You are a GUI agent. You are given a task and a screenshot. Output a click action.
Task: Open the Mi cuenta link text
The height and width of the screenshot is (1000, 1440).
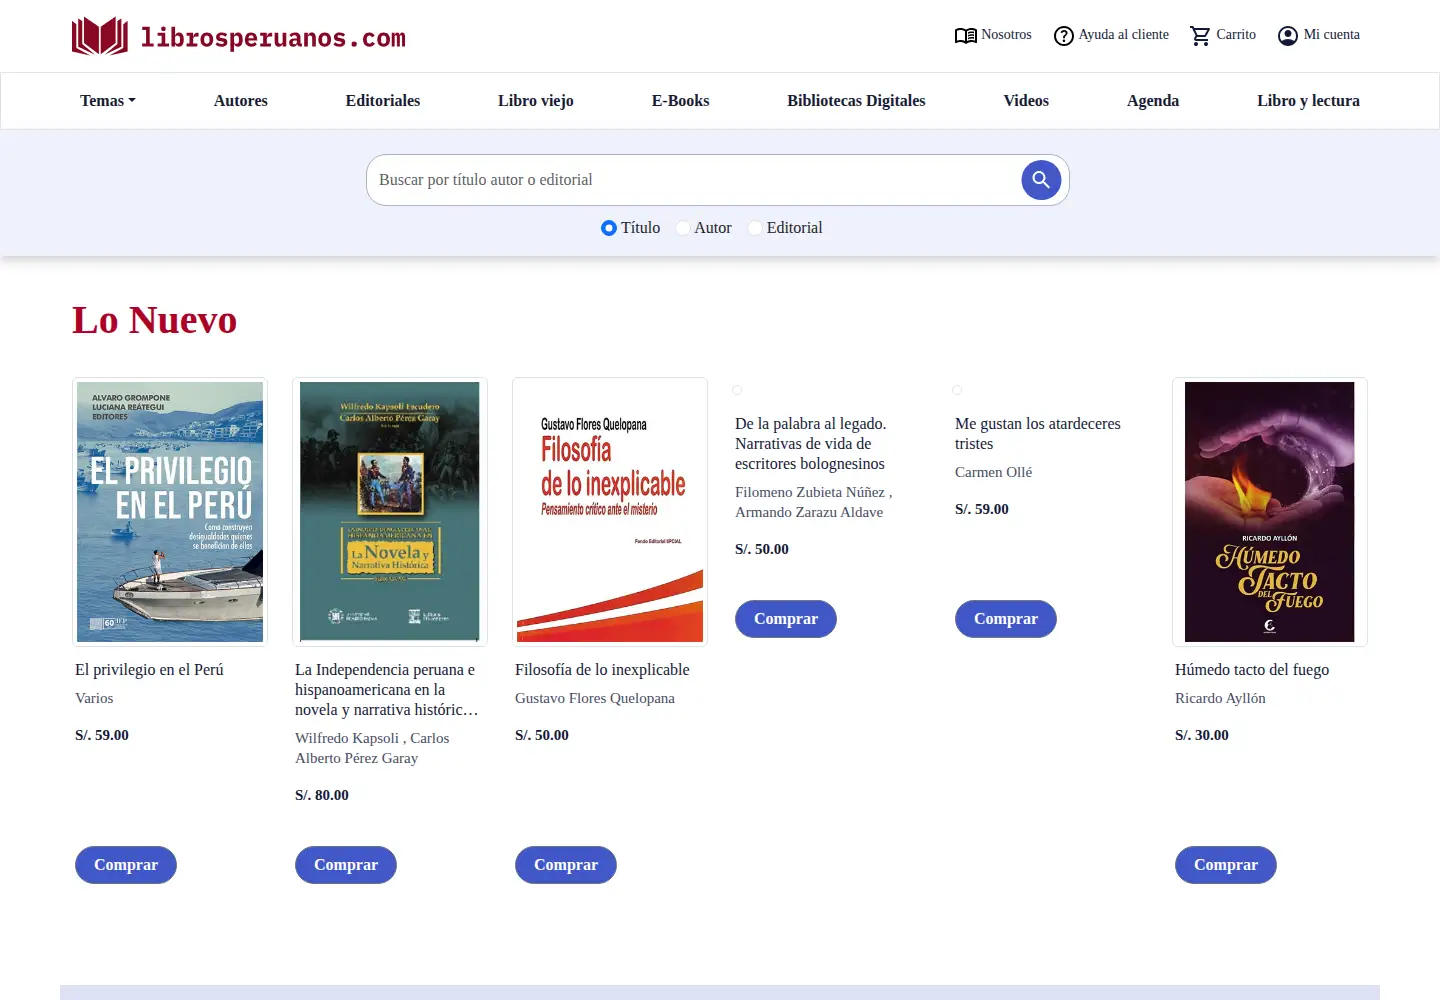click(1332, 35)
